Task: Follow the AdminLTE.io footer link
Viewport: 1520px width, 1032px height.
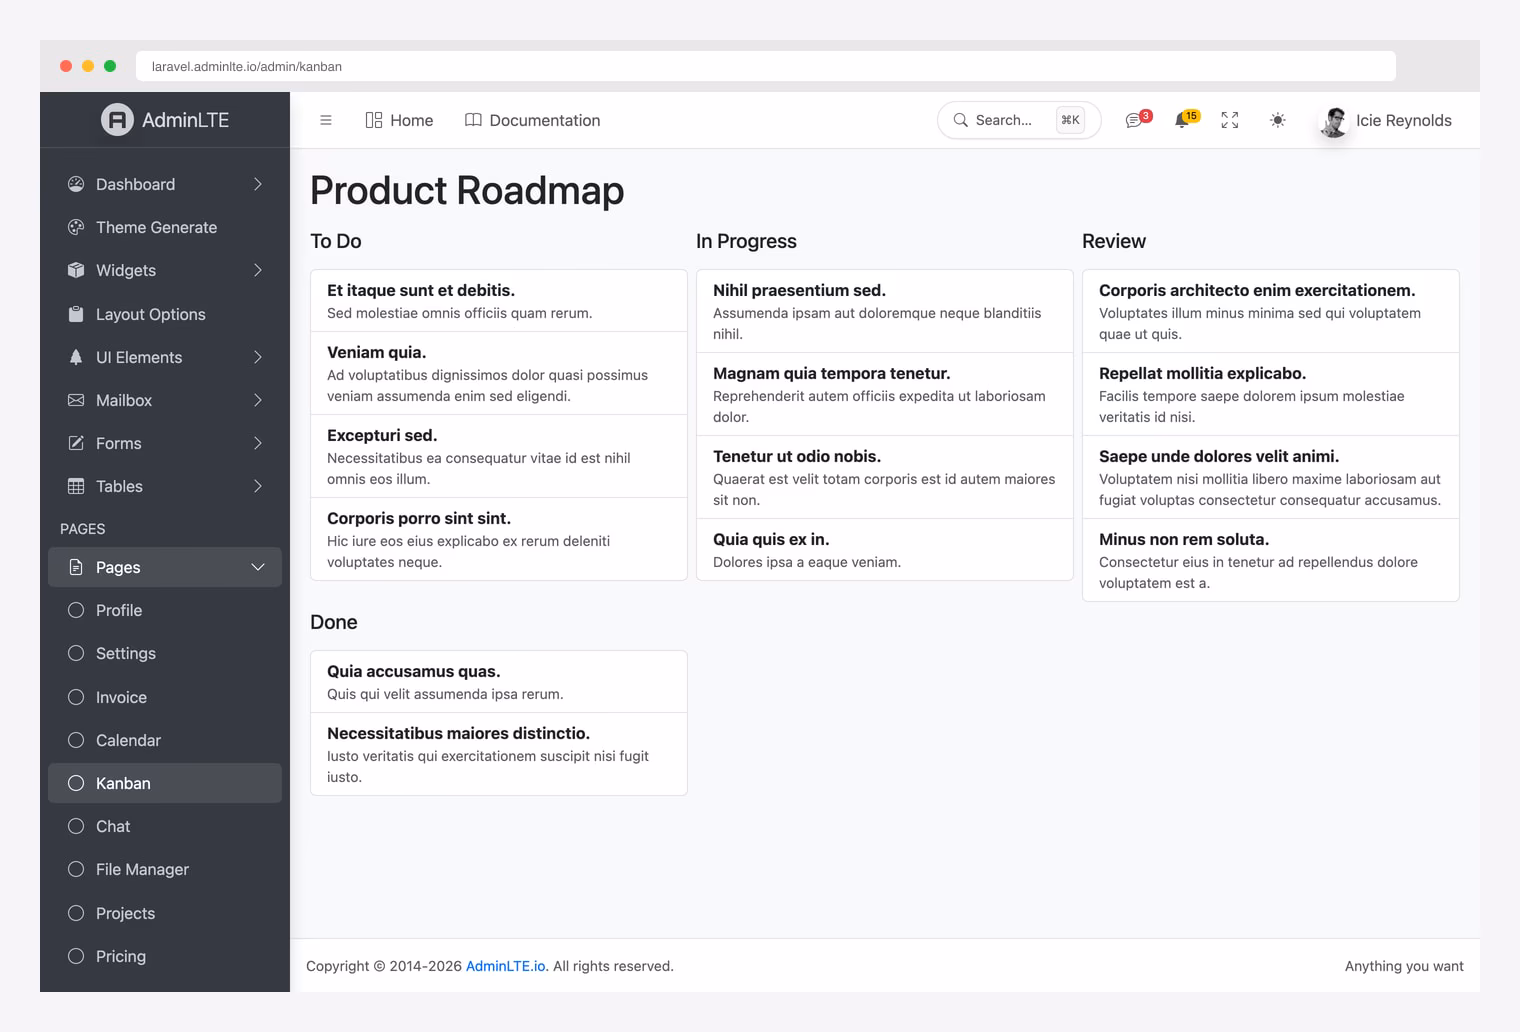Action: (506, 966)
